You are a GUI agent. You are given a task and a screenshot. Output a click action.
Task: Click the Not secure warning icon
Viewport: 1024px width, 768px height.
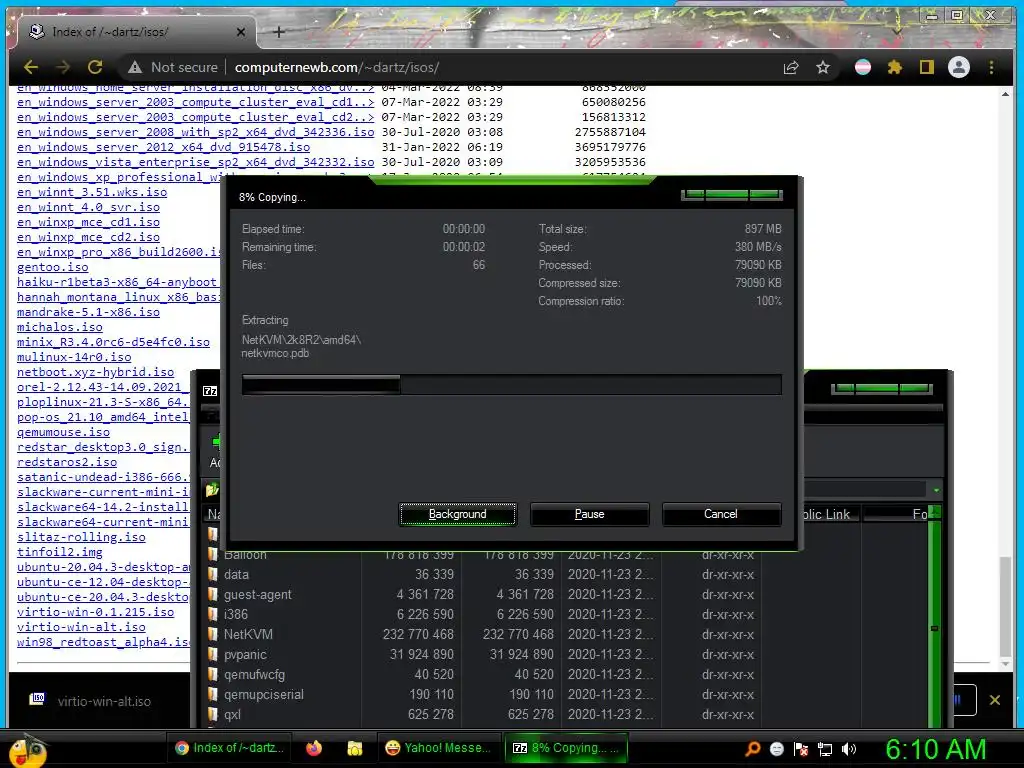(x=135, y=67)
